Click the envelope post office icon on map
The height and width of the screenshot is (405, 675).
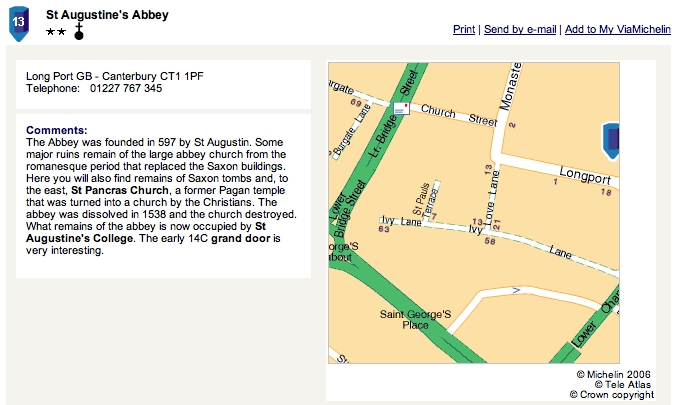pyautogui.click(x=401, y=108)
